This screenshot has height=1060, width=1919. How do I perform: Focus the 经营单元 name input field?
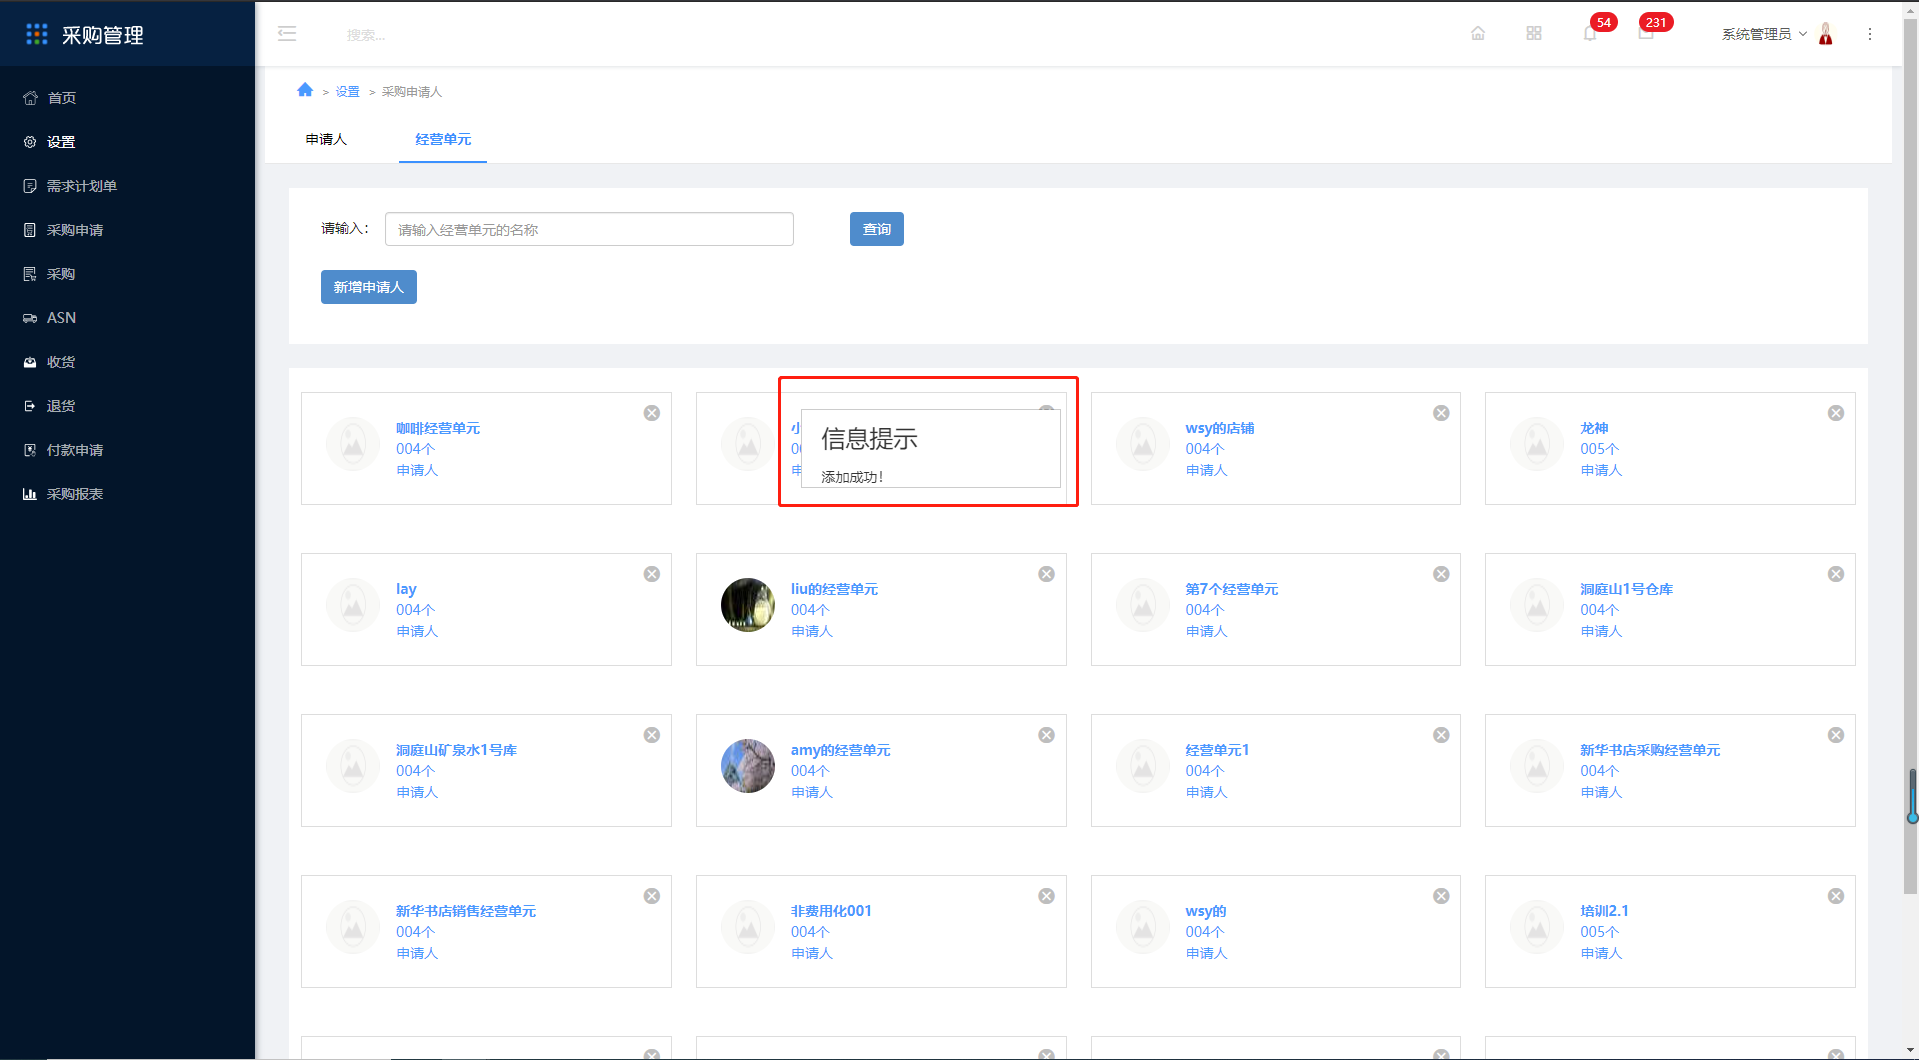click(589, 229)
